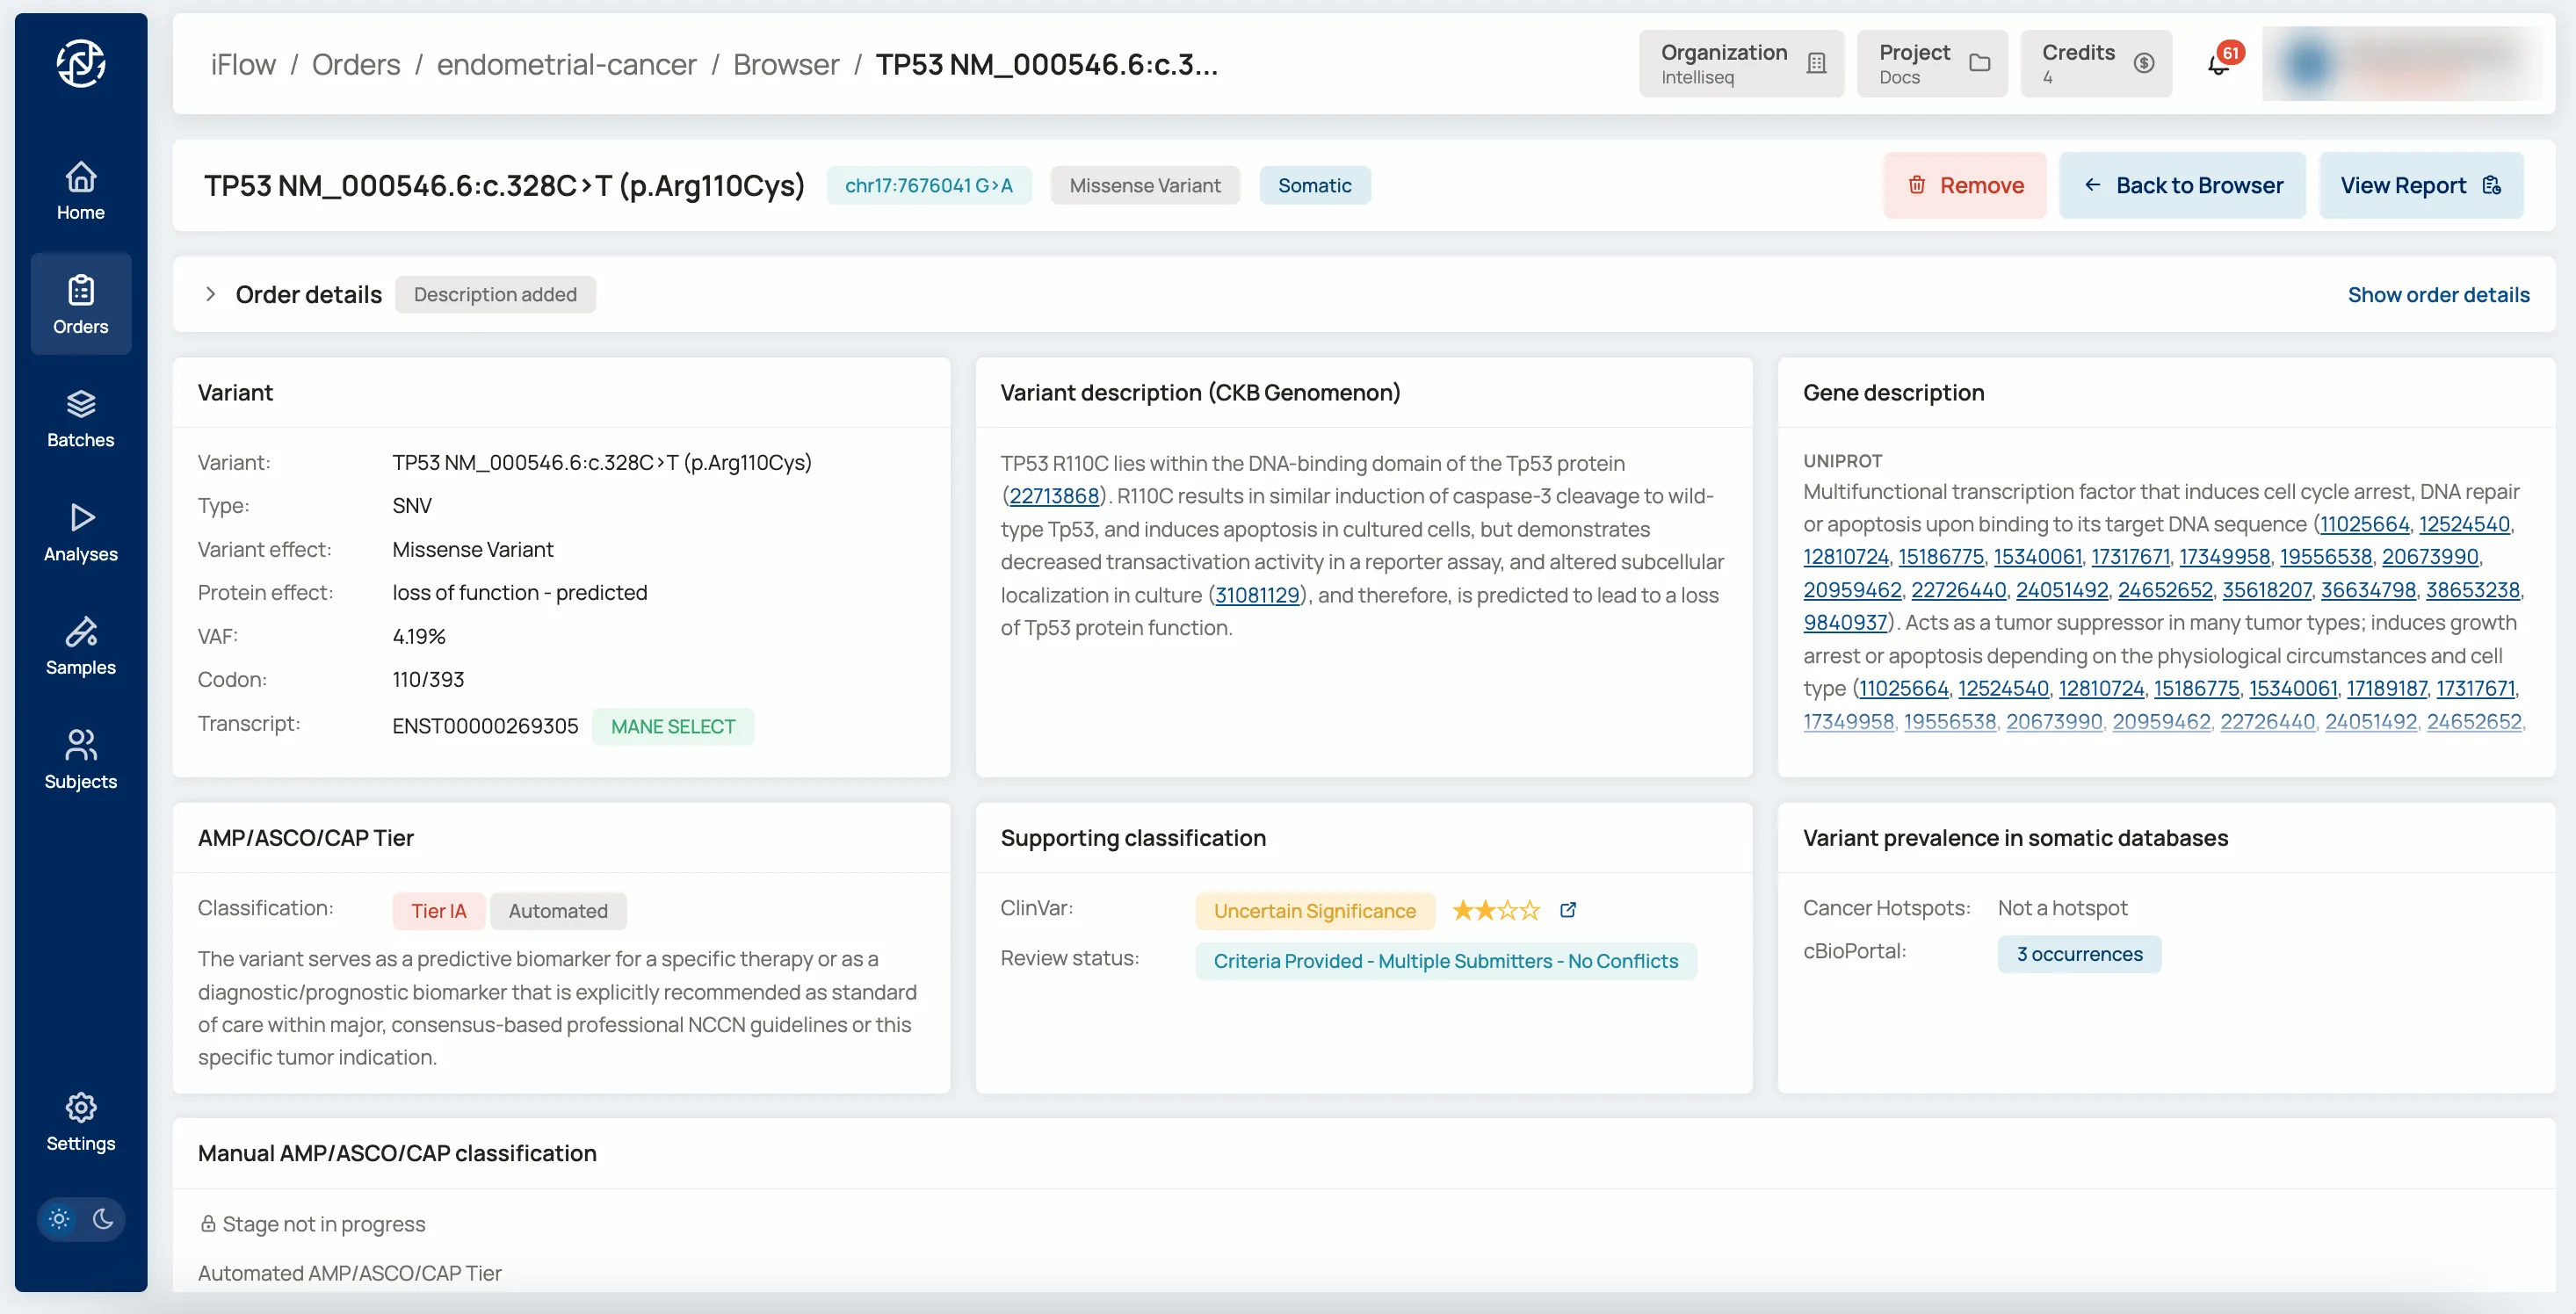
Task: Open UniProt reference 9840937
Action: coord(1845,622)
